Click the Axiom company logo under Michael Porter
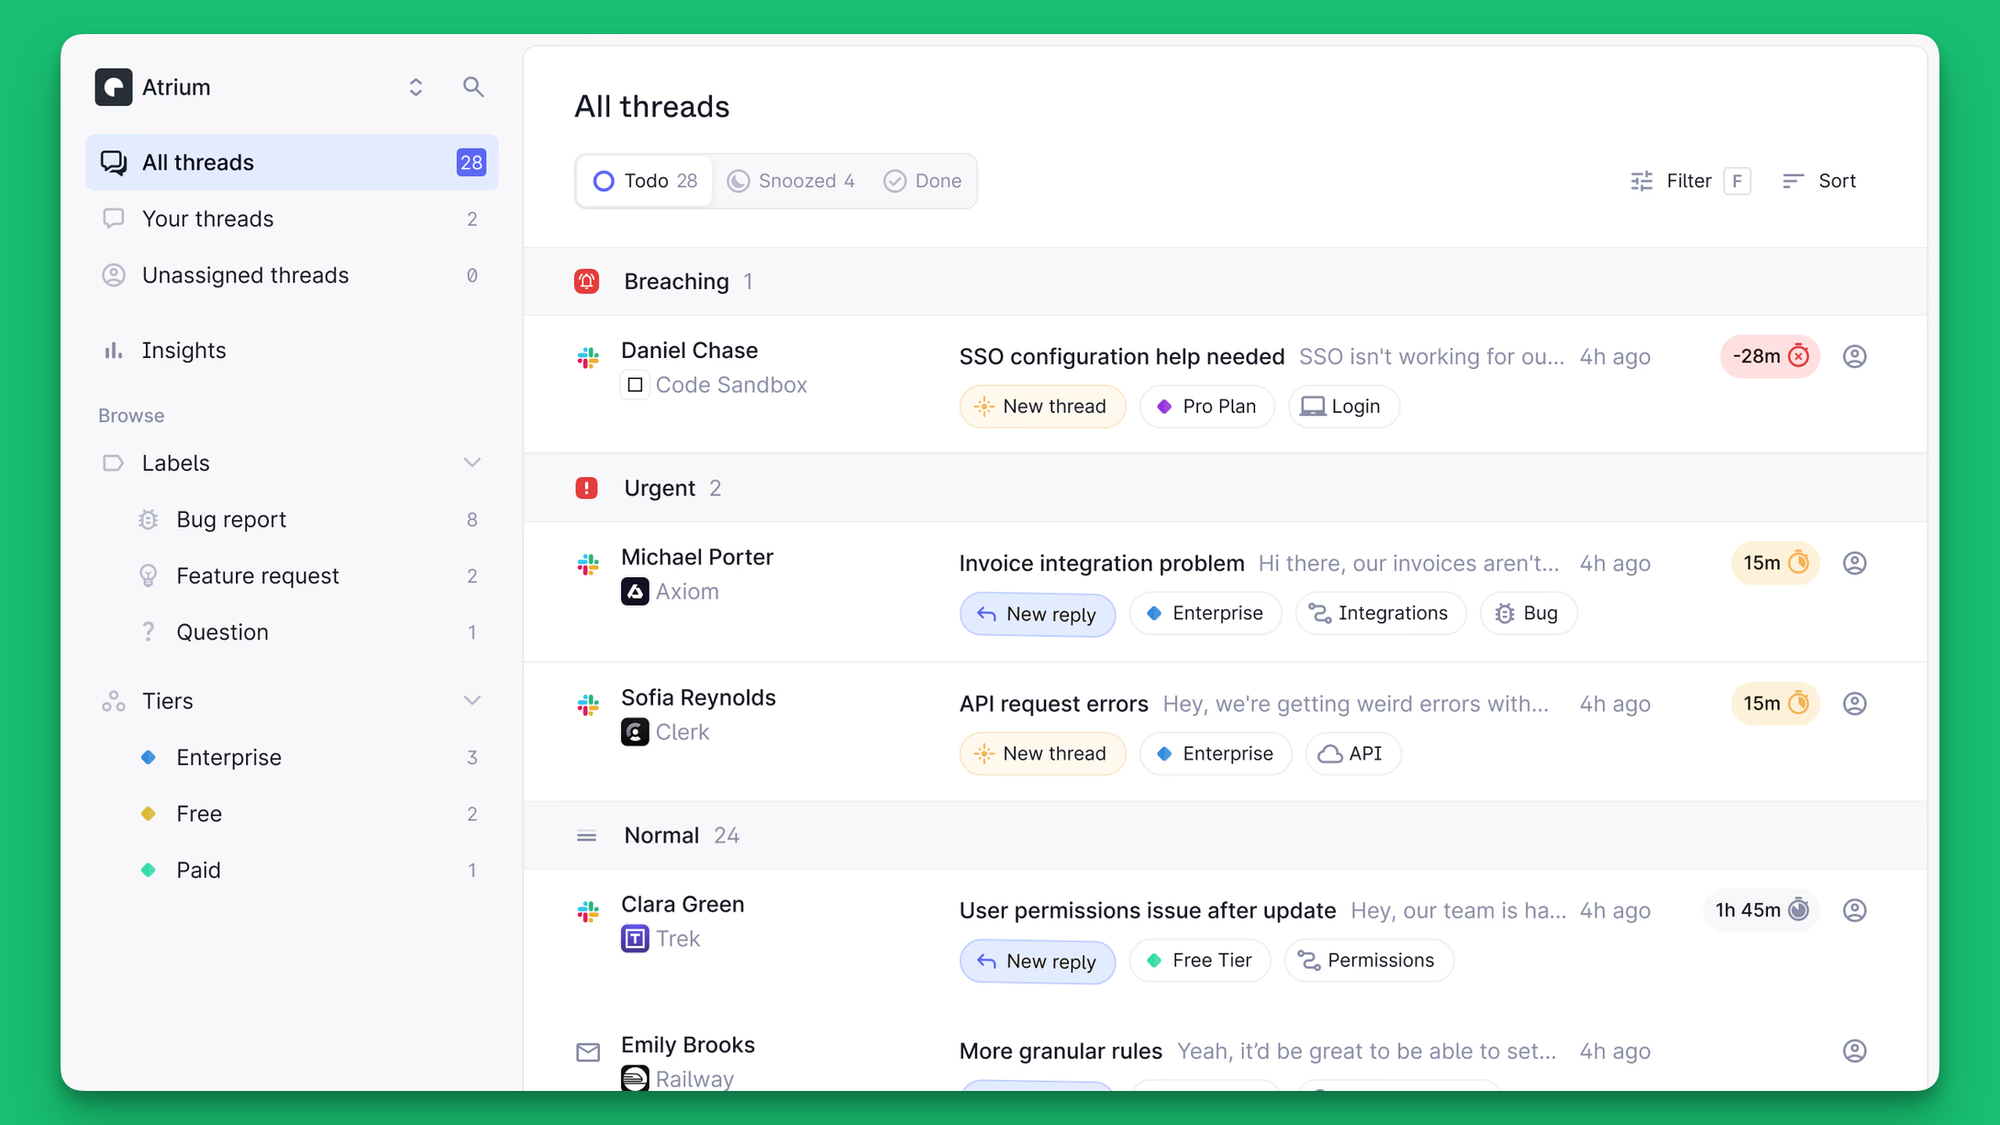 [636, 591]
